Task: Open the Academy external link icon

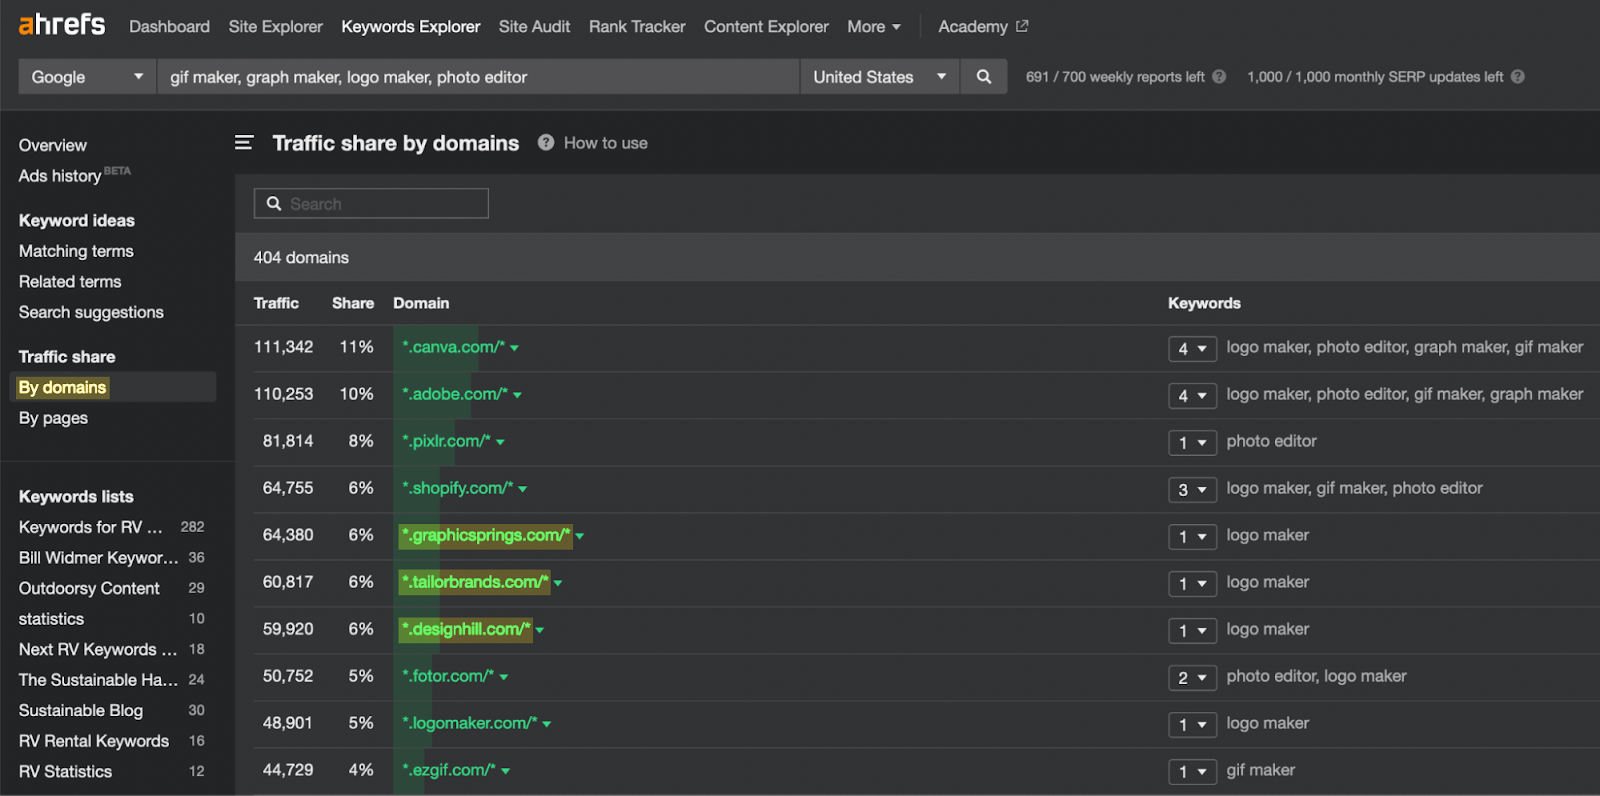Action: pyautogui.click(x=1022, y=27)
